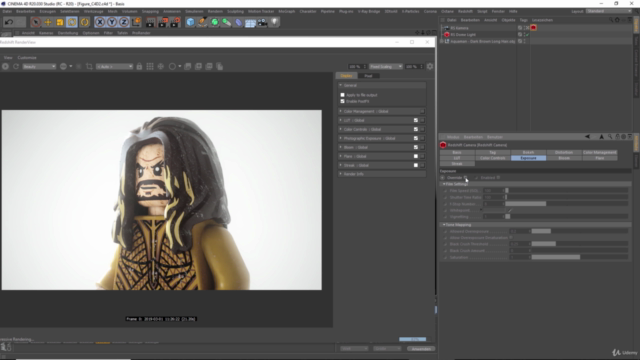Select the Rotate tool
Viewport: 640px width, 360px height.
[x=72, y=22]
